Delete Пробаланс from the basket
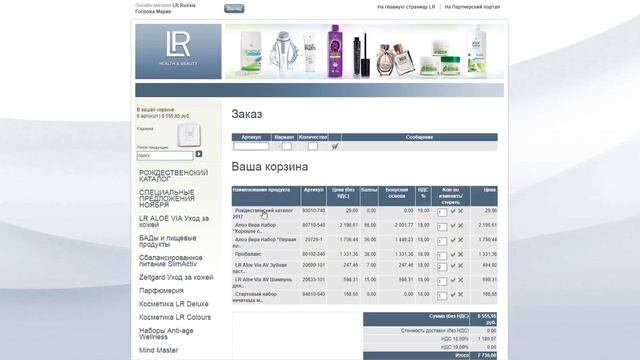Screen dimensions: 640x360 (x=460, y=255)
